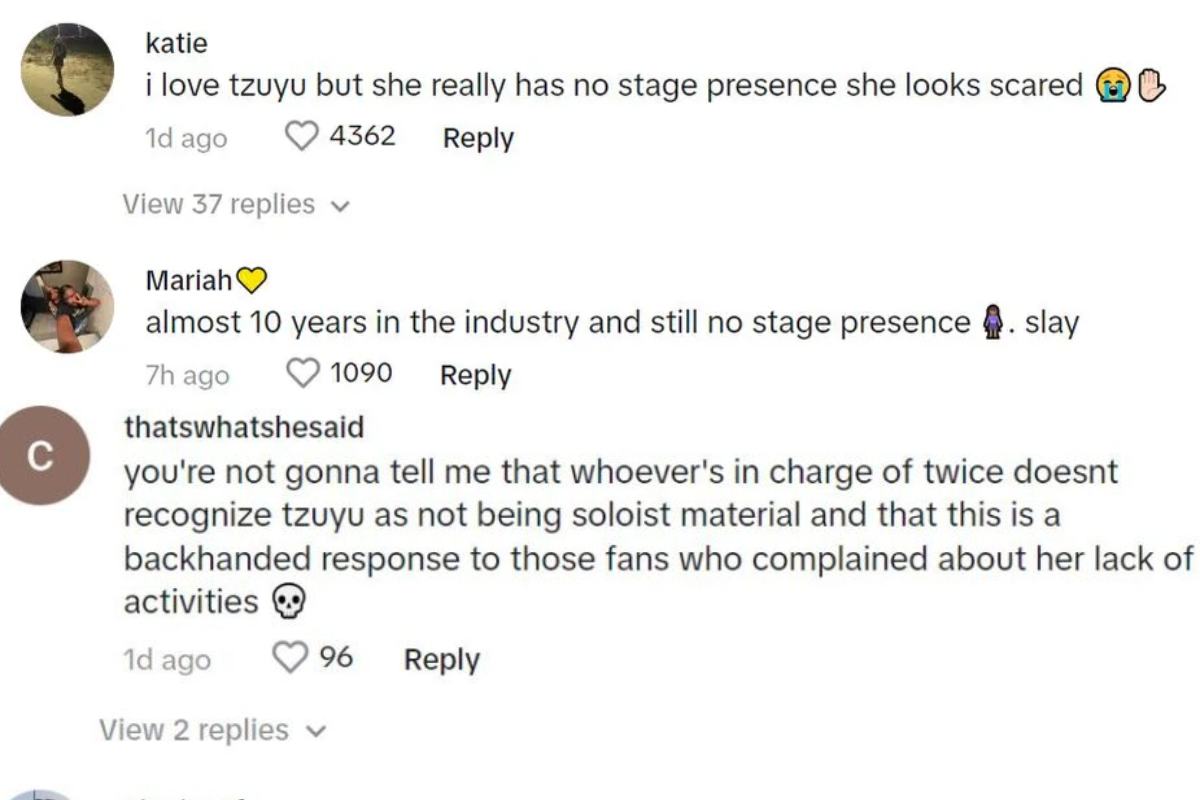Open thatswhatshesaid's letter C avatar

[41, 457]
